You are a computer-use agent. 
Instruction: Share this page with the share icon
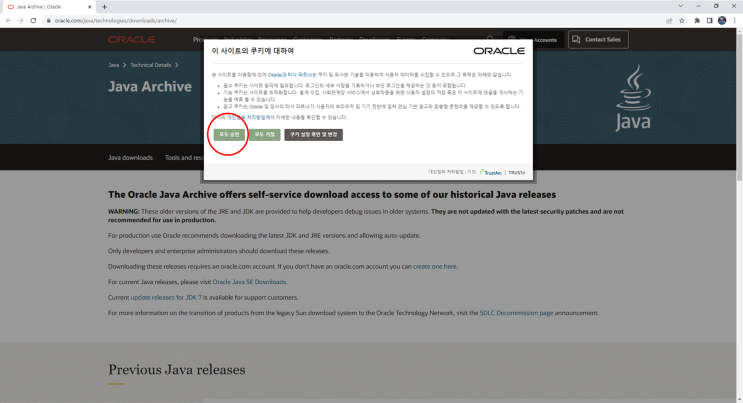(x=669, y=20)
